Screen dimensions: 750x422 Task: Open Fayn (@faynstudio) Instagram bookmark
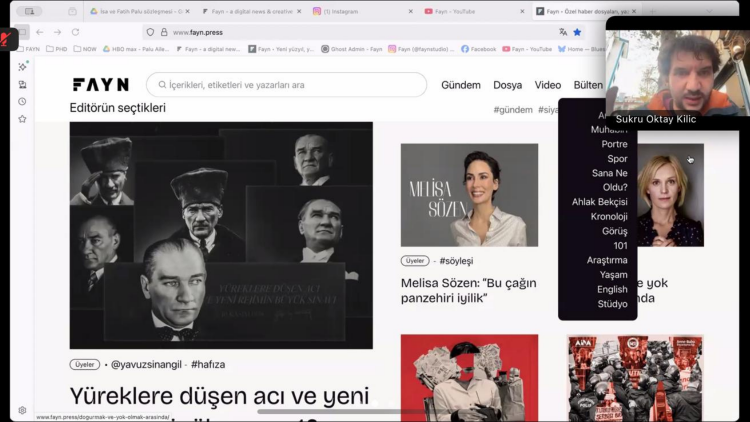[x=421, y=49]
